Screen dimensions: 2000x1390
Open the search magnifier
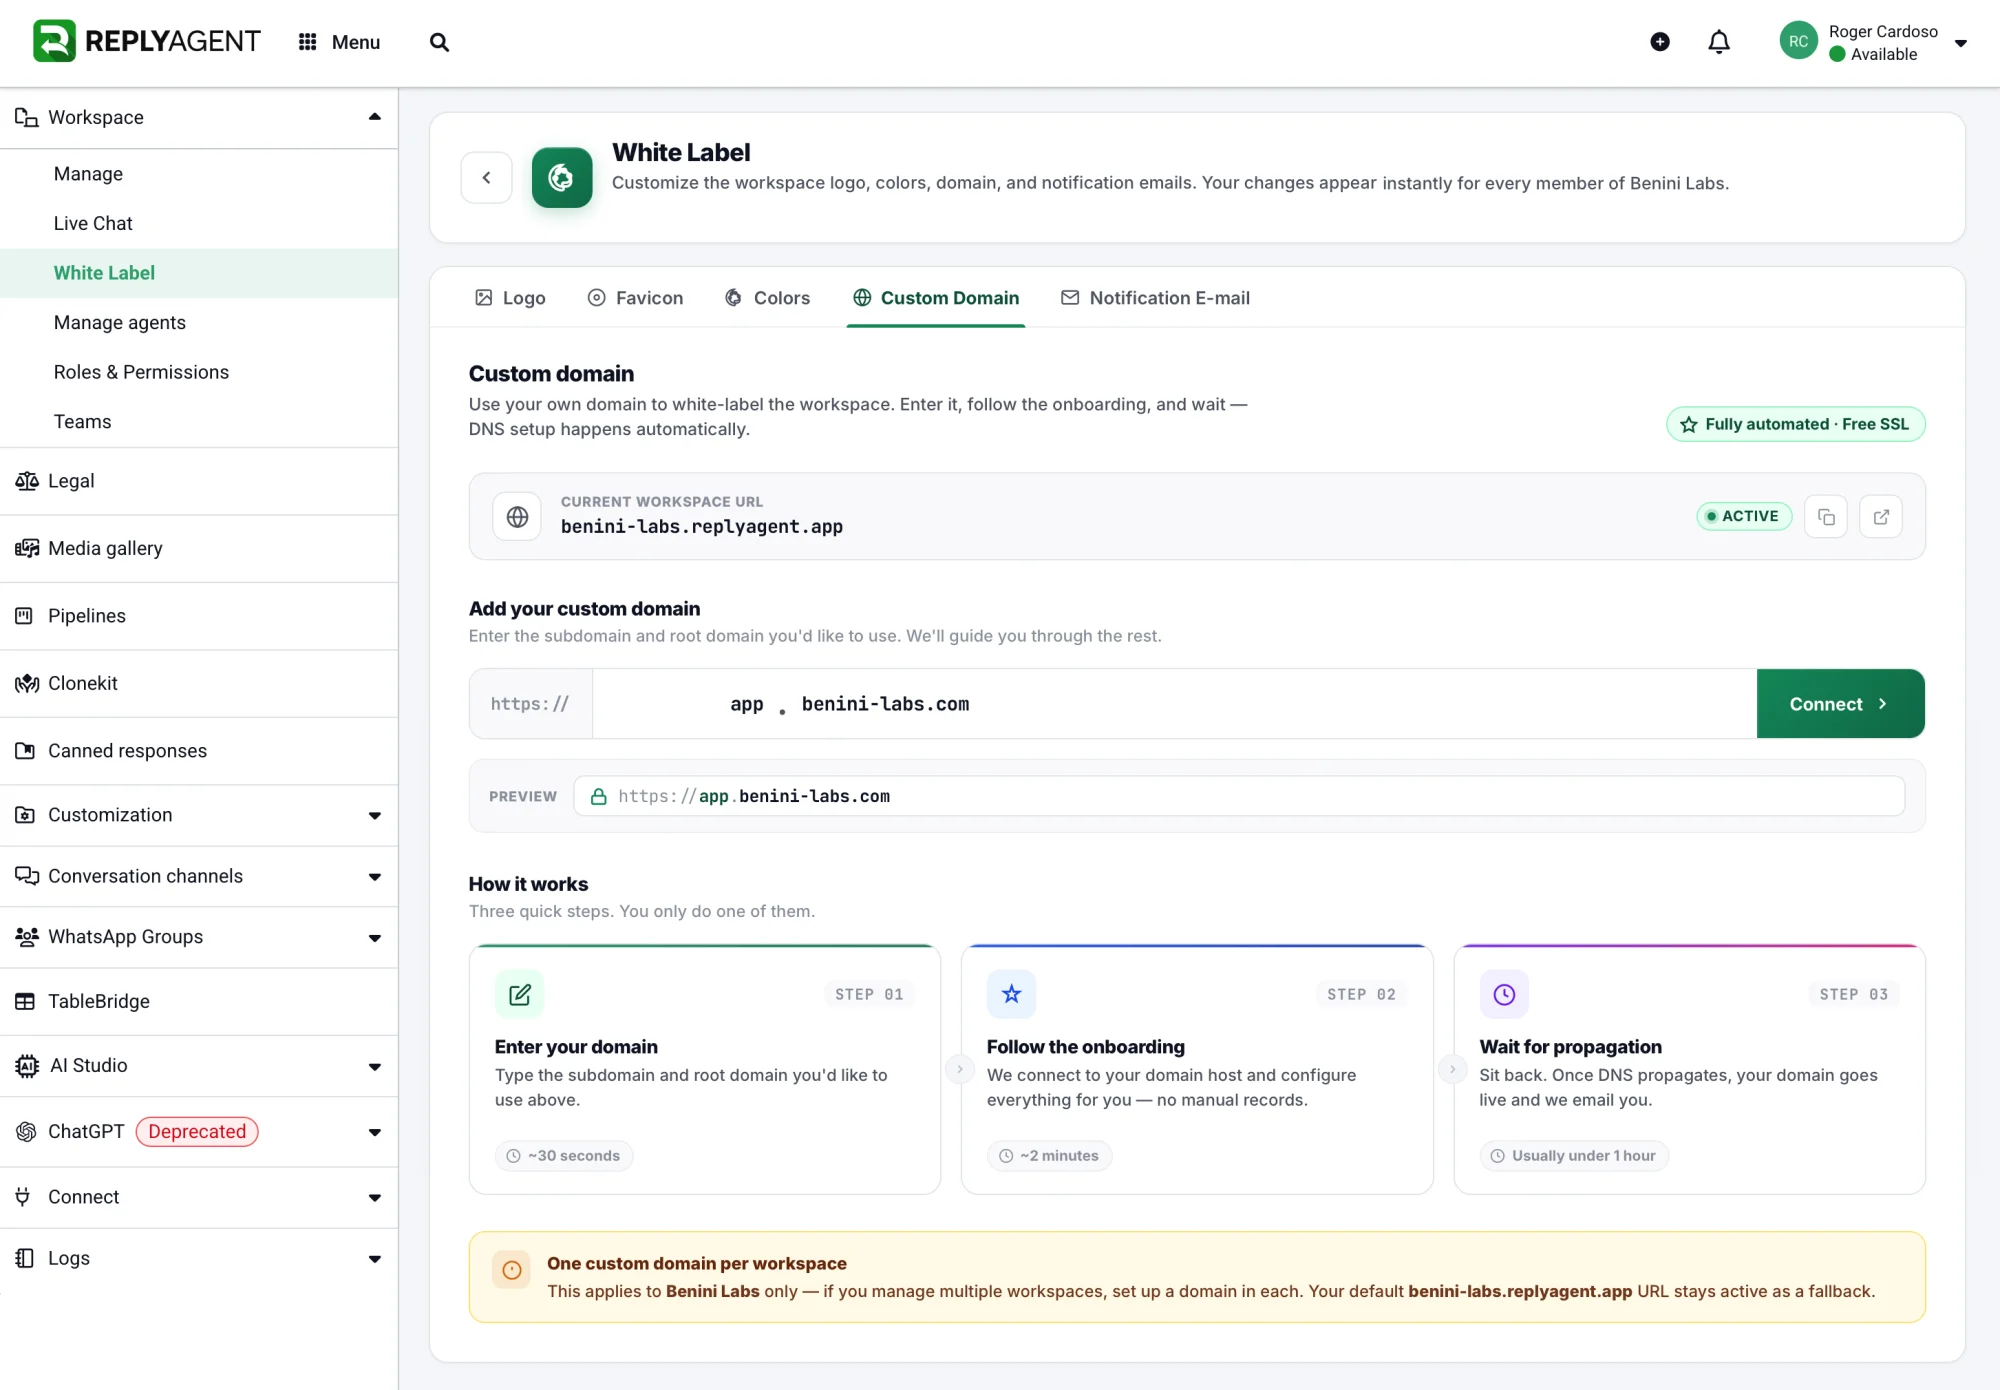(439, 42)
